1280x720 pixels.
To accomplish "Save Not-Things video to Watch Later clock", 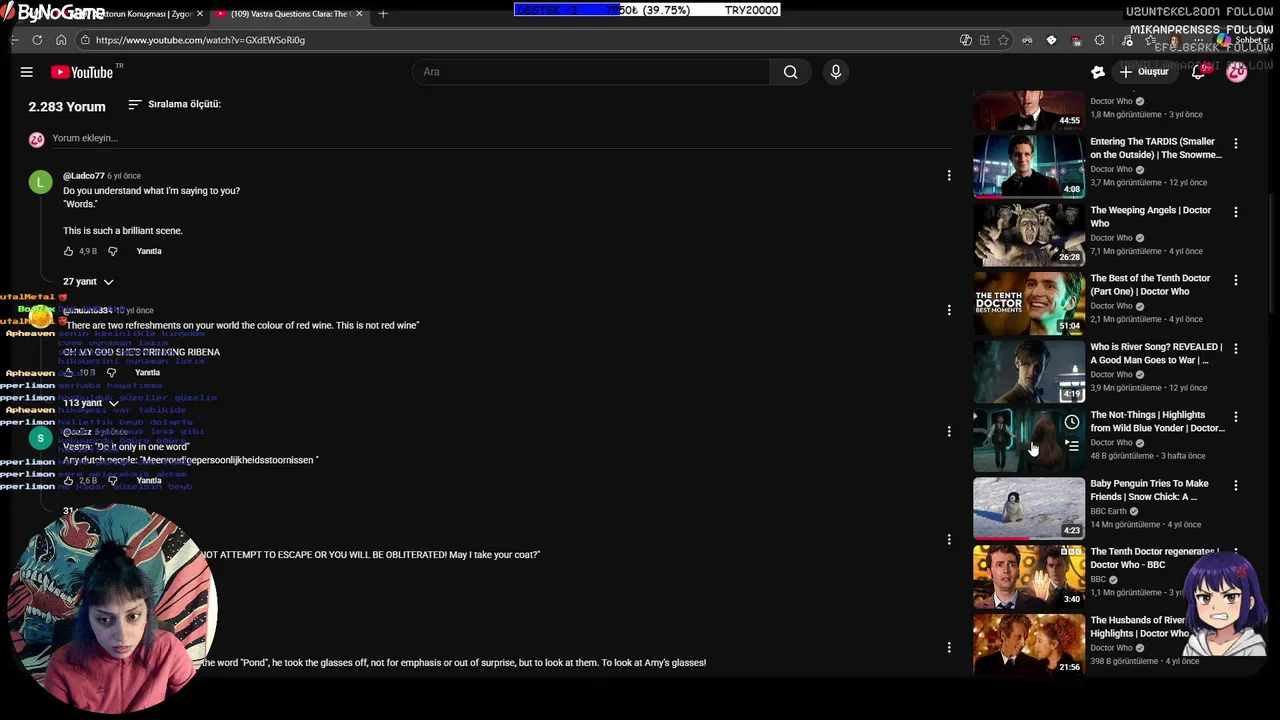I will 1072,422.
